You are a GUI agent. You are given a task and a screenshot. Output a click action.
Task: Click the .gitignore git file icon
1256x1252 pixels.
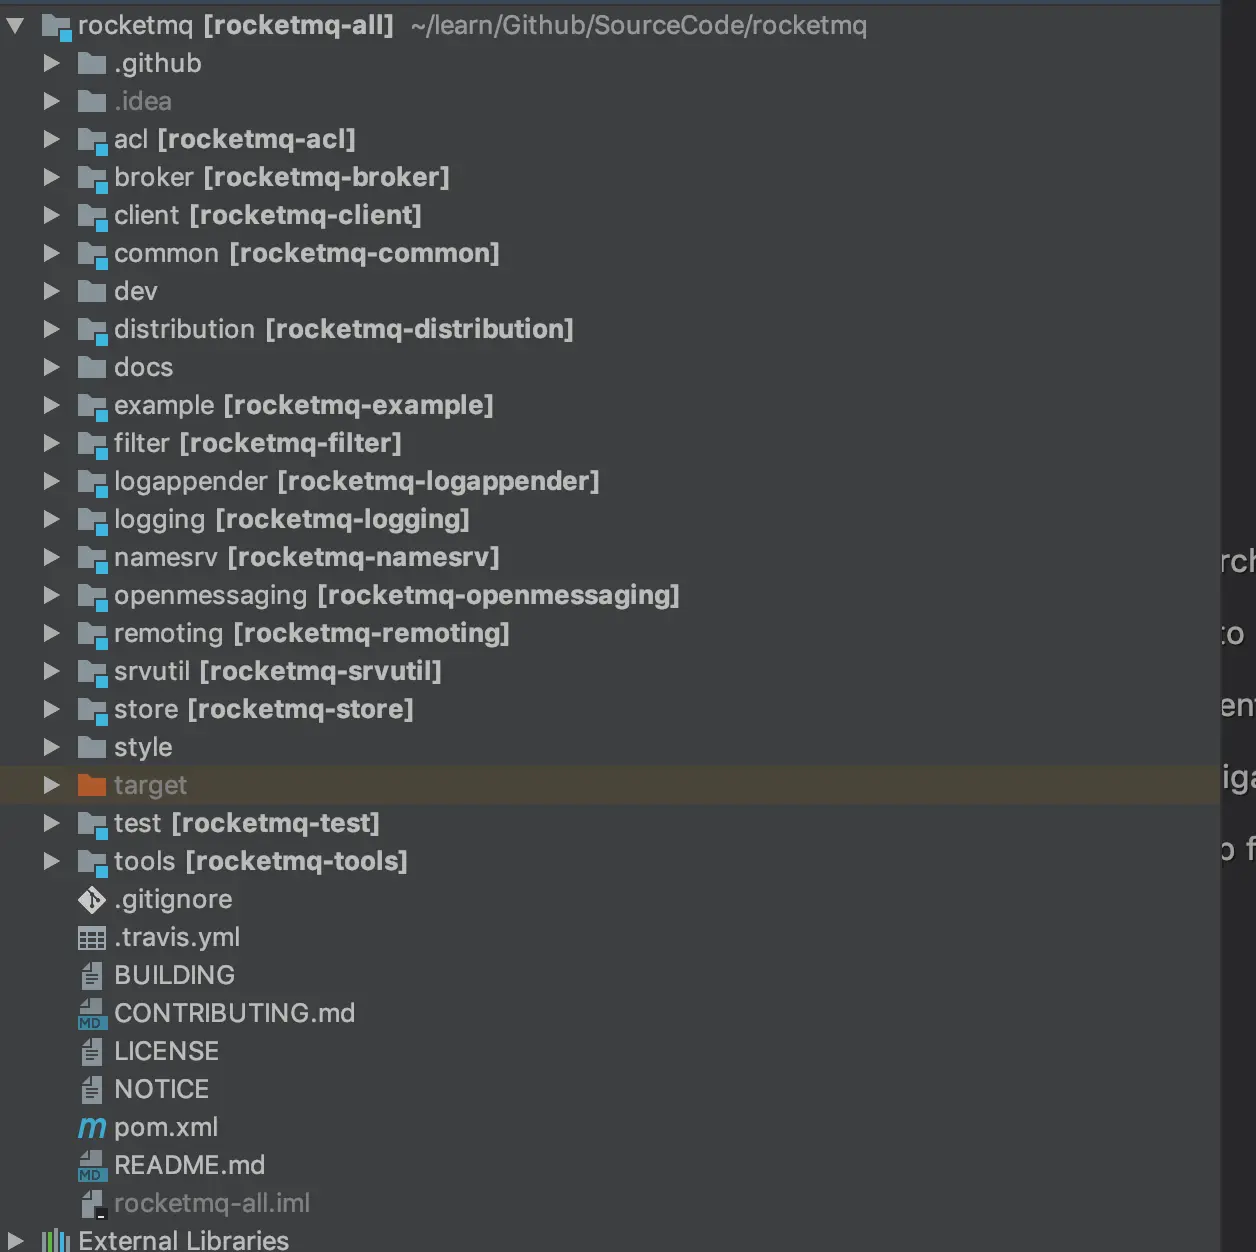pos(92,900)
